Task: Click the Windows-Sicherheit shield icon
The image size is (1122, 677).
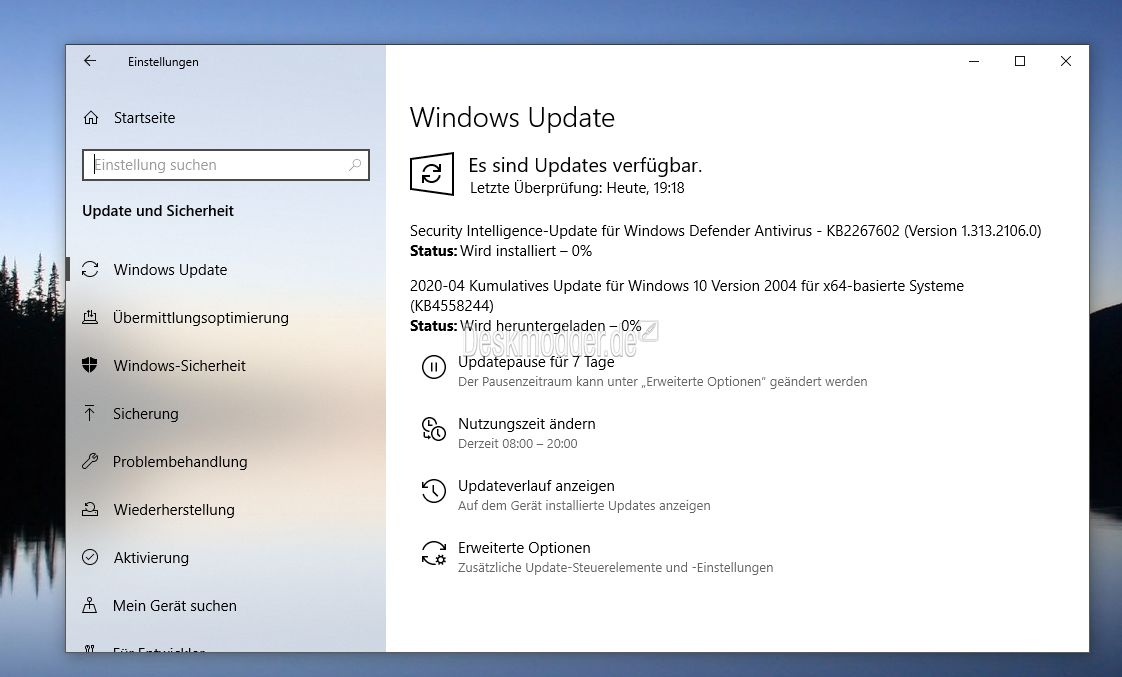Action: click(89, 365)
